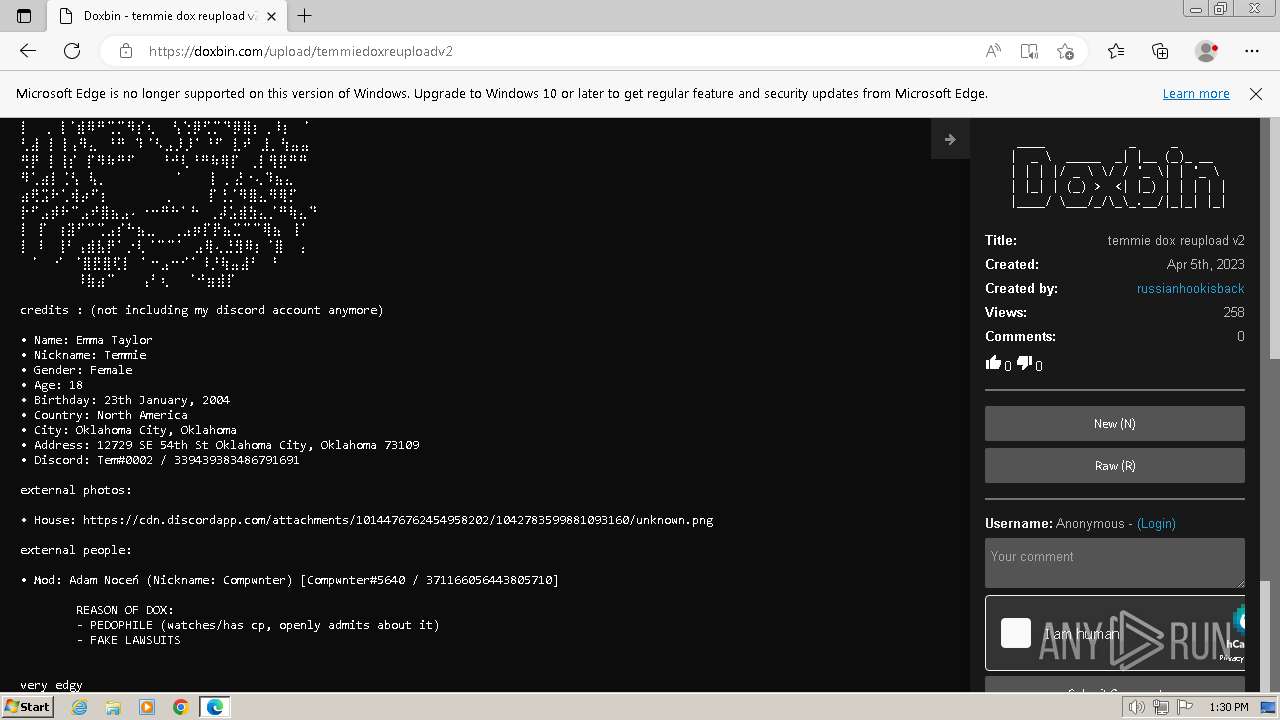Check the I am human captcha box
1280x720 pixels.
1016,633
